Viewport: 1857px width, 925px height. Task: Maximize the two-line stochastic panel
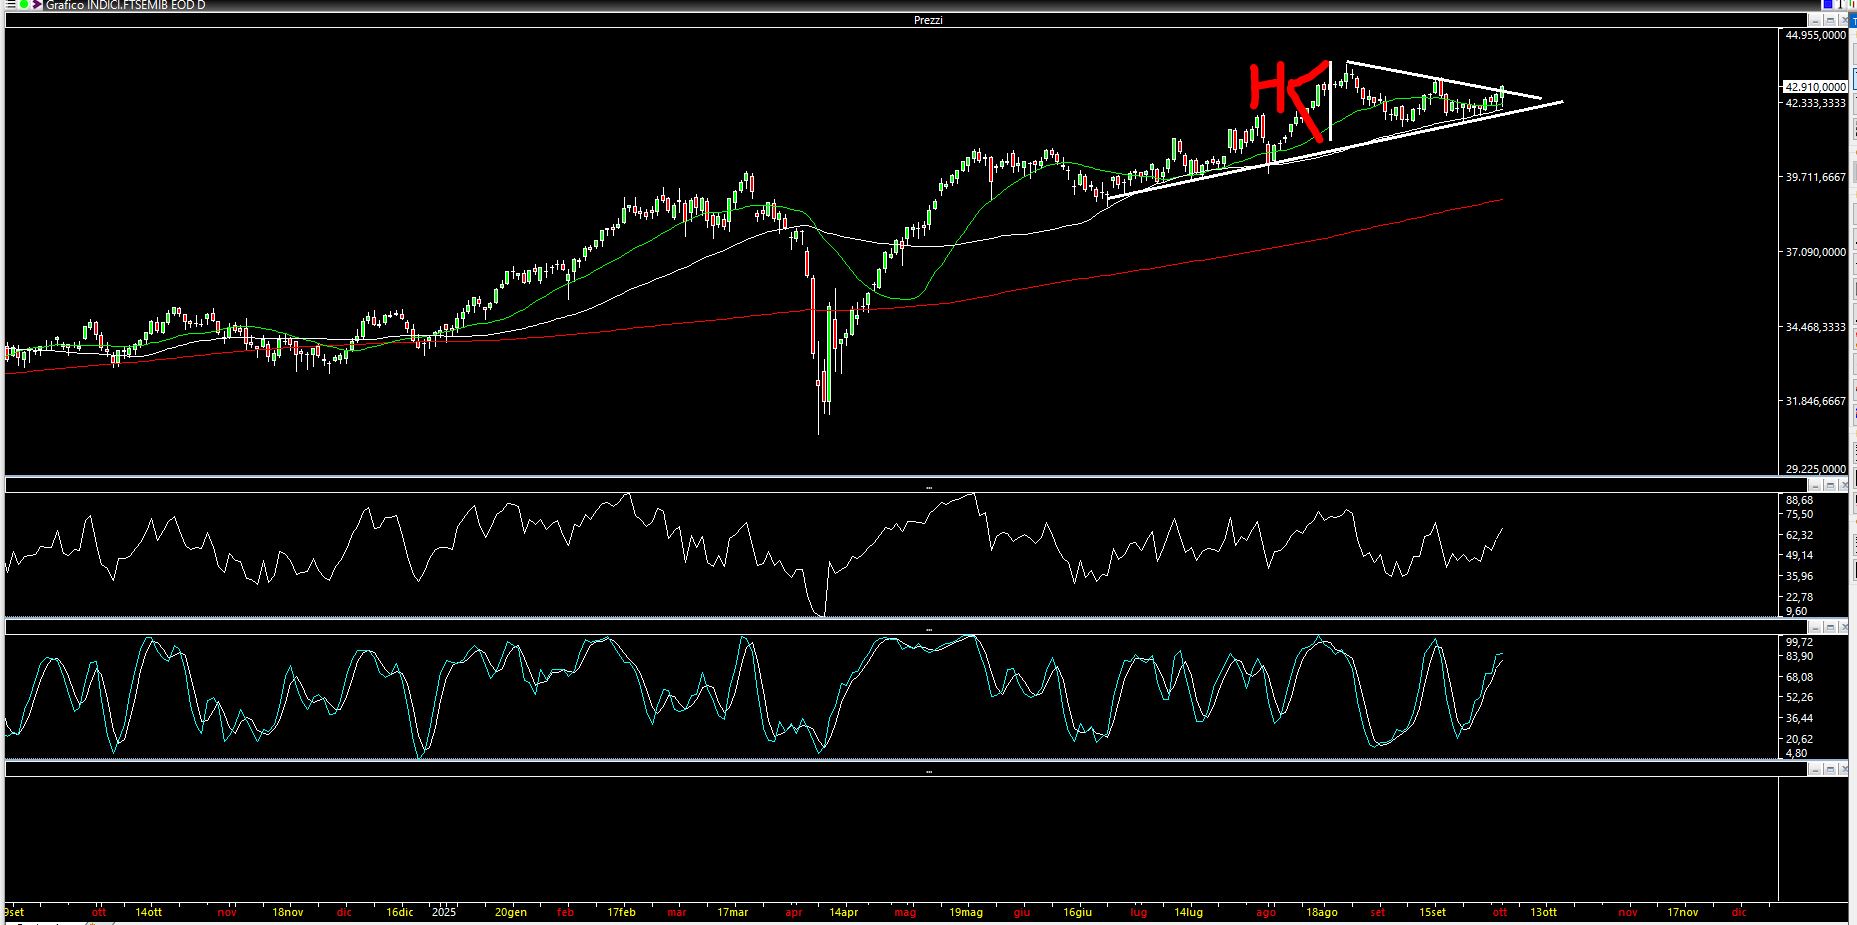pyautogui.click(x=1829, y=627)
